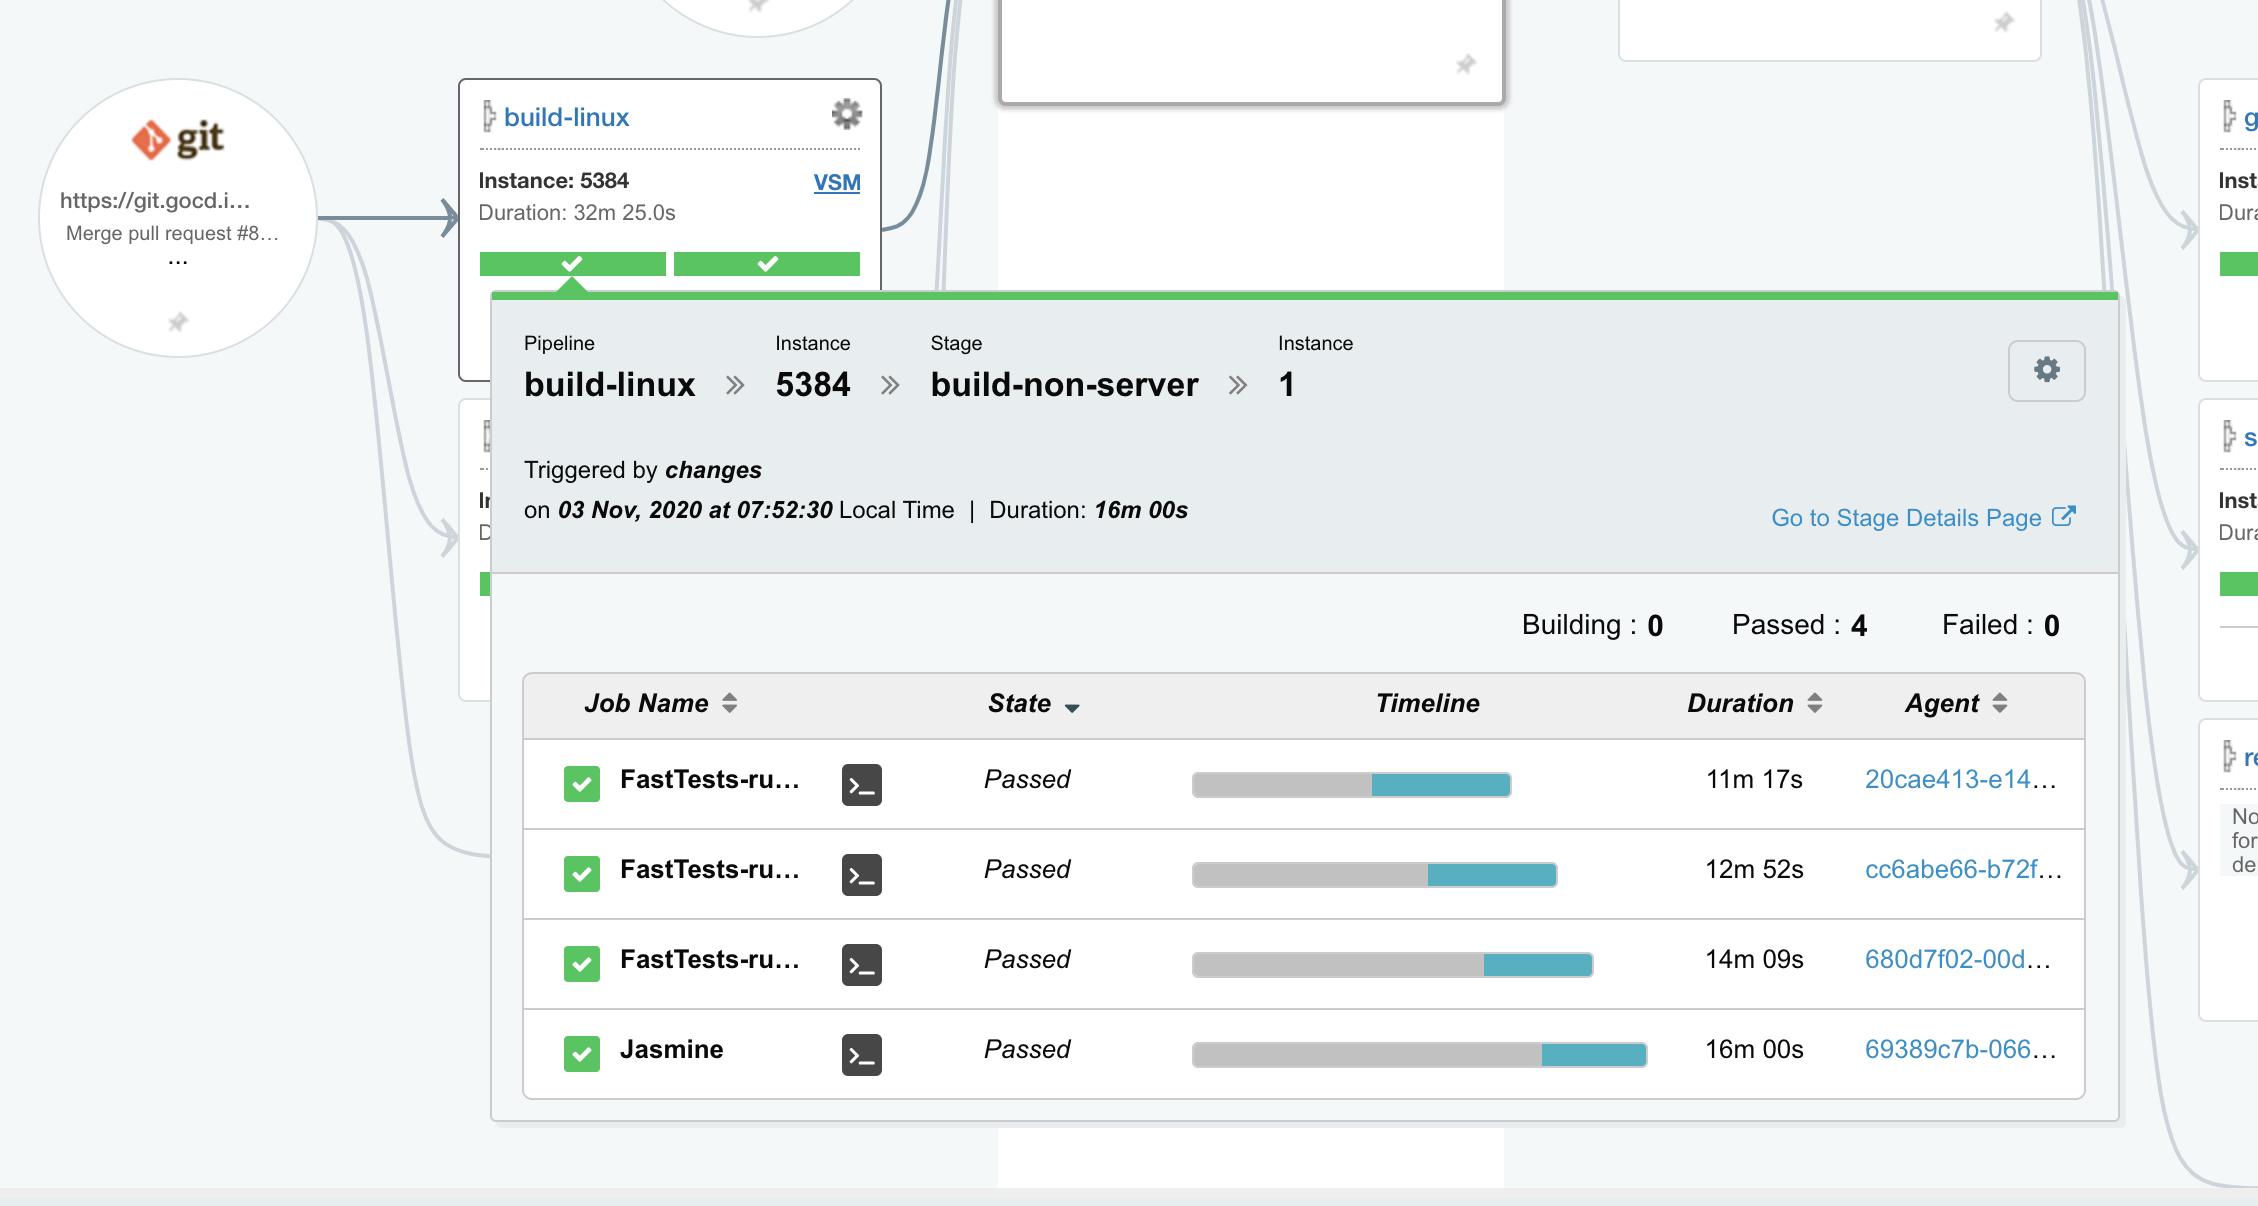Click timeline bar of 12m 52s FastTests job

coord(1374,875)
